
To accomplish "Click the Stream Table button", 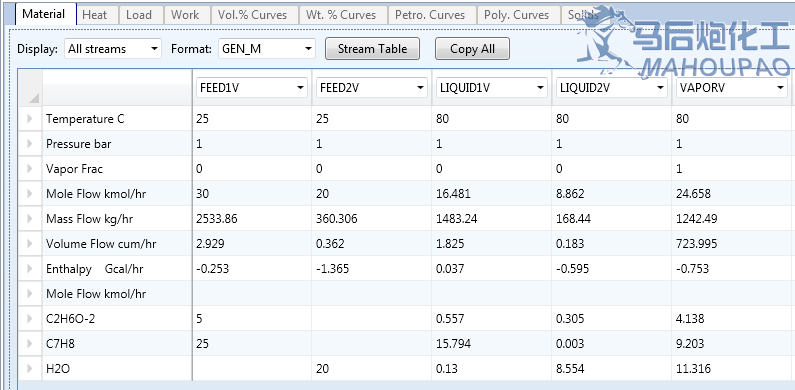I will pyautogui.click(x=372, y=49).
